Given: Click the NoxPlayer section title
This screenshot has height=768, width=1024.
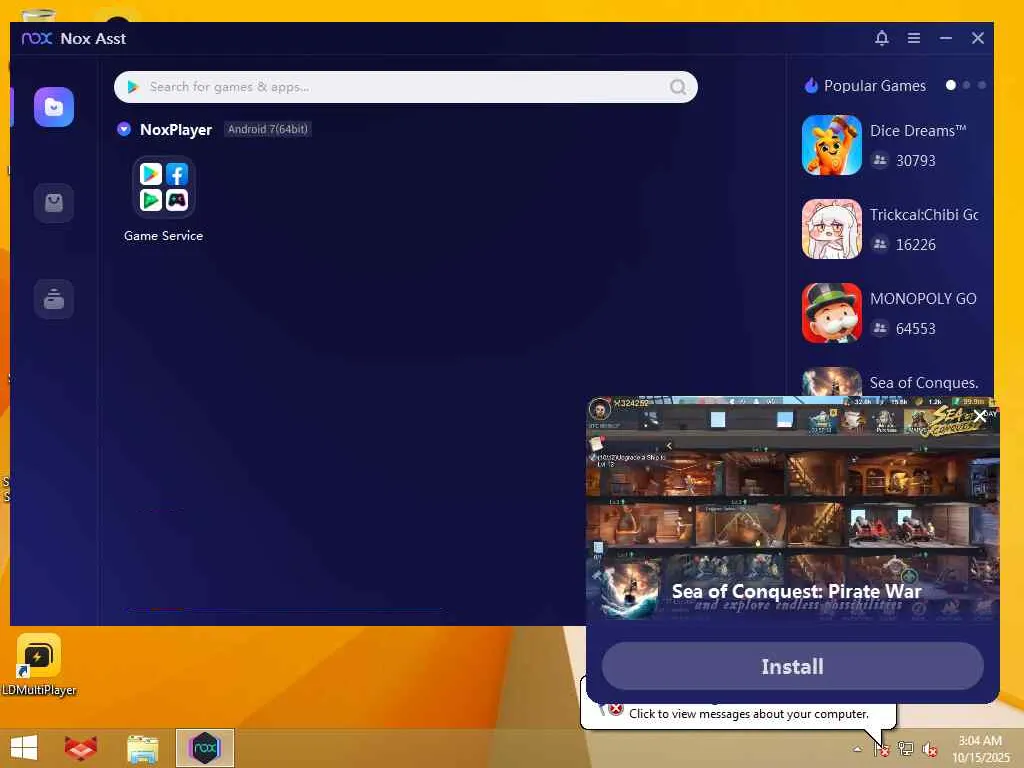Looking at the screenshot, I should pyautogui.click(x=176, y=129).
